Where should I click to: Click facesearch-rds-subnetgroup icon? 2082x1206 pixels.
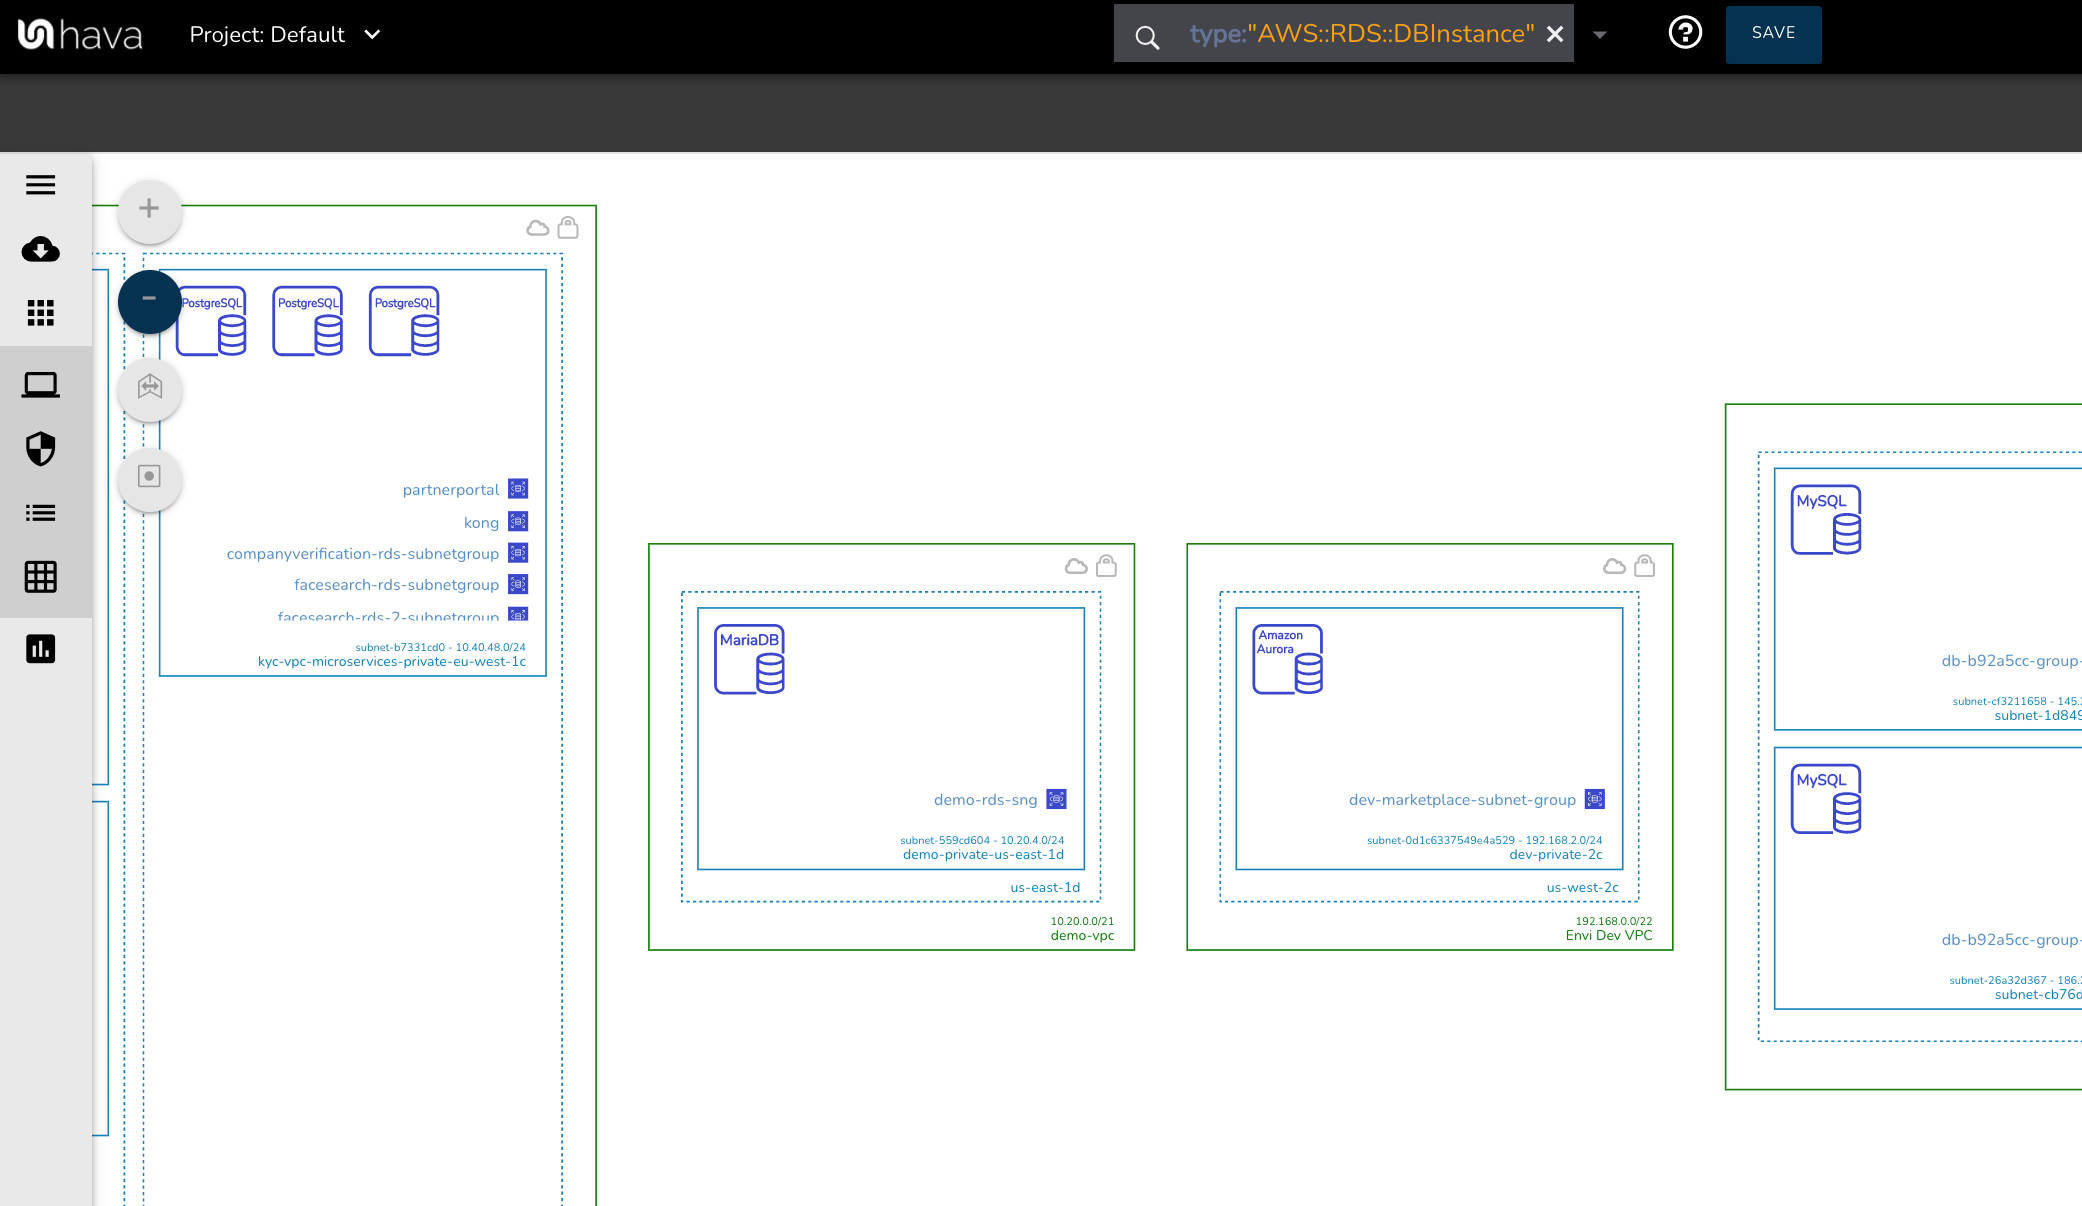(518, 584)
